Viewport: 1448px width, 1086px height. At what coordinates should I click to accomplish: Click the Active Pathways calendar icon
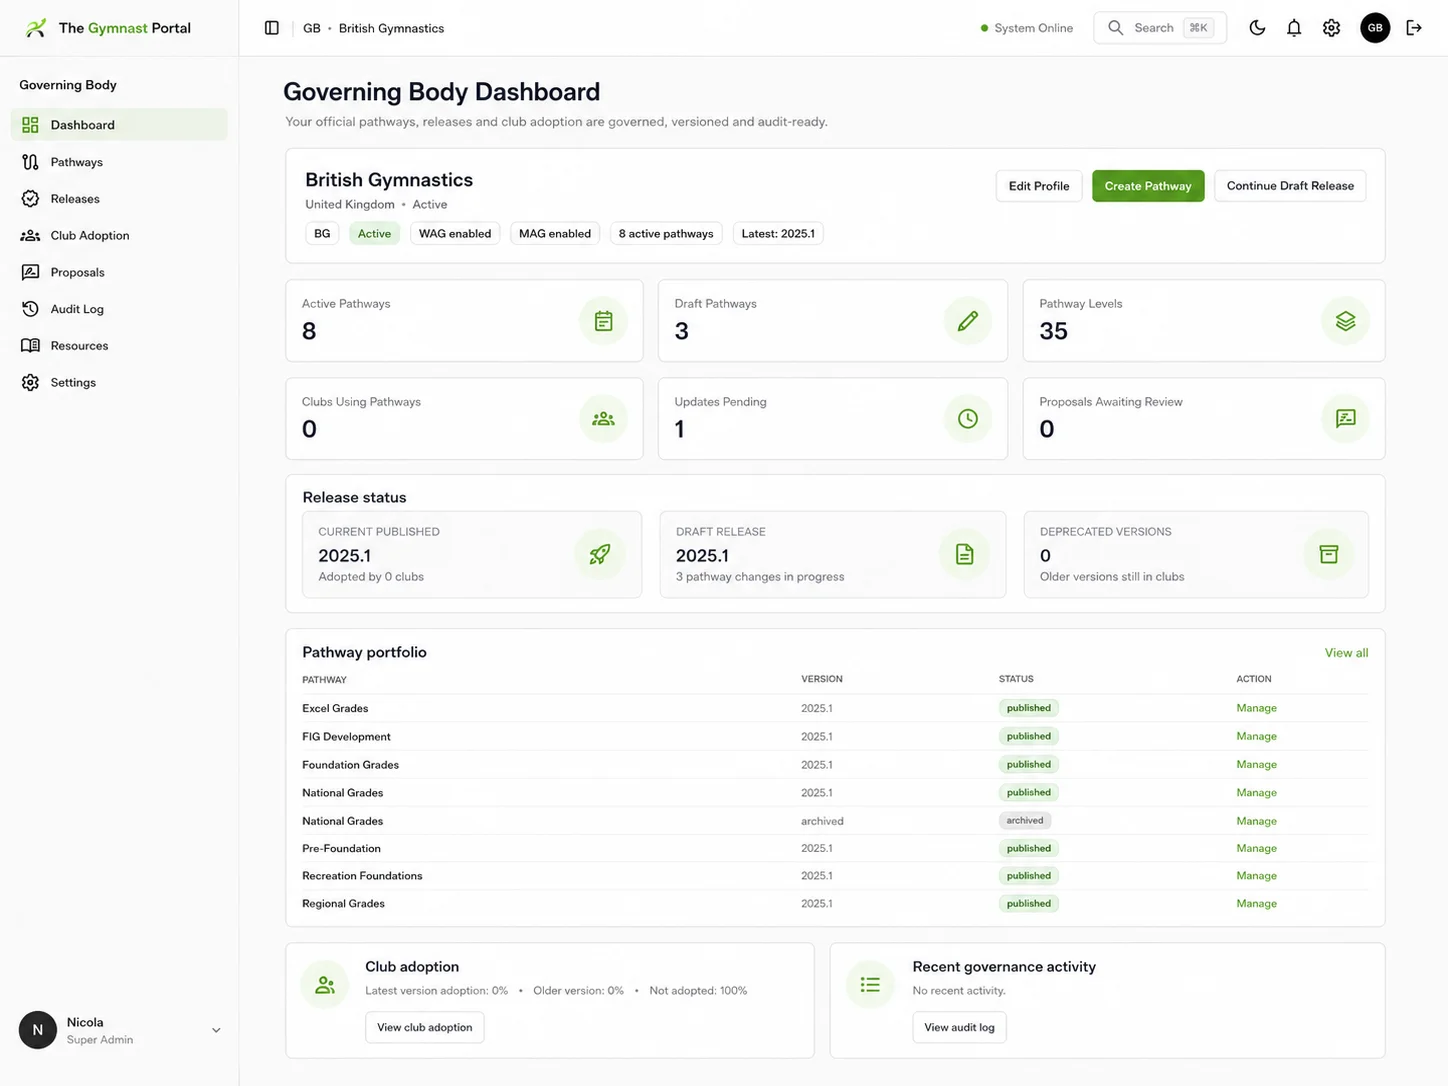603,321
